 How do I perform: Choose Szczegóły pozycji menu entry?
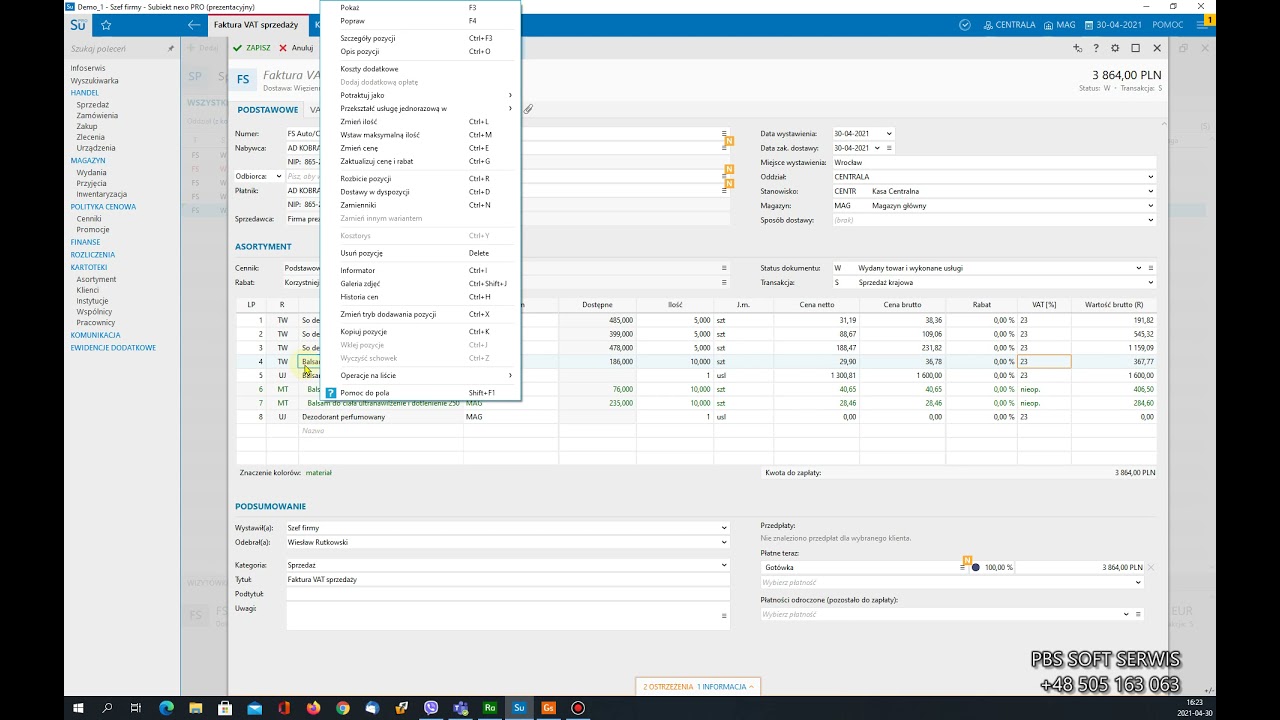coord(420,38)
